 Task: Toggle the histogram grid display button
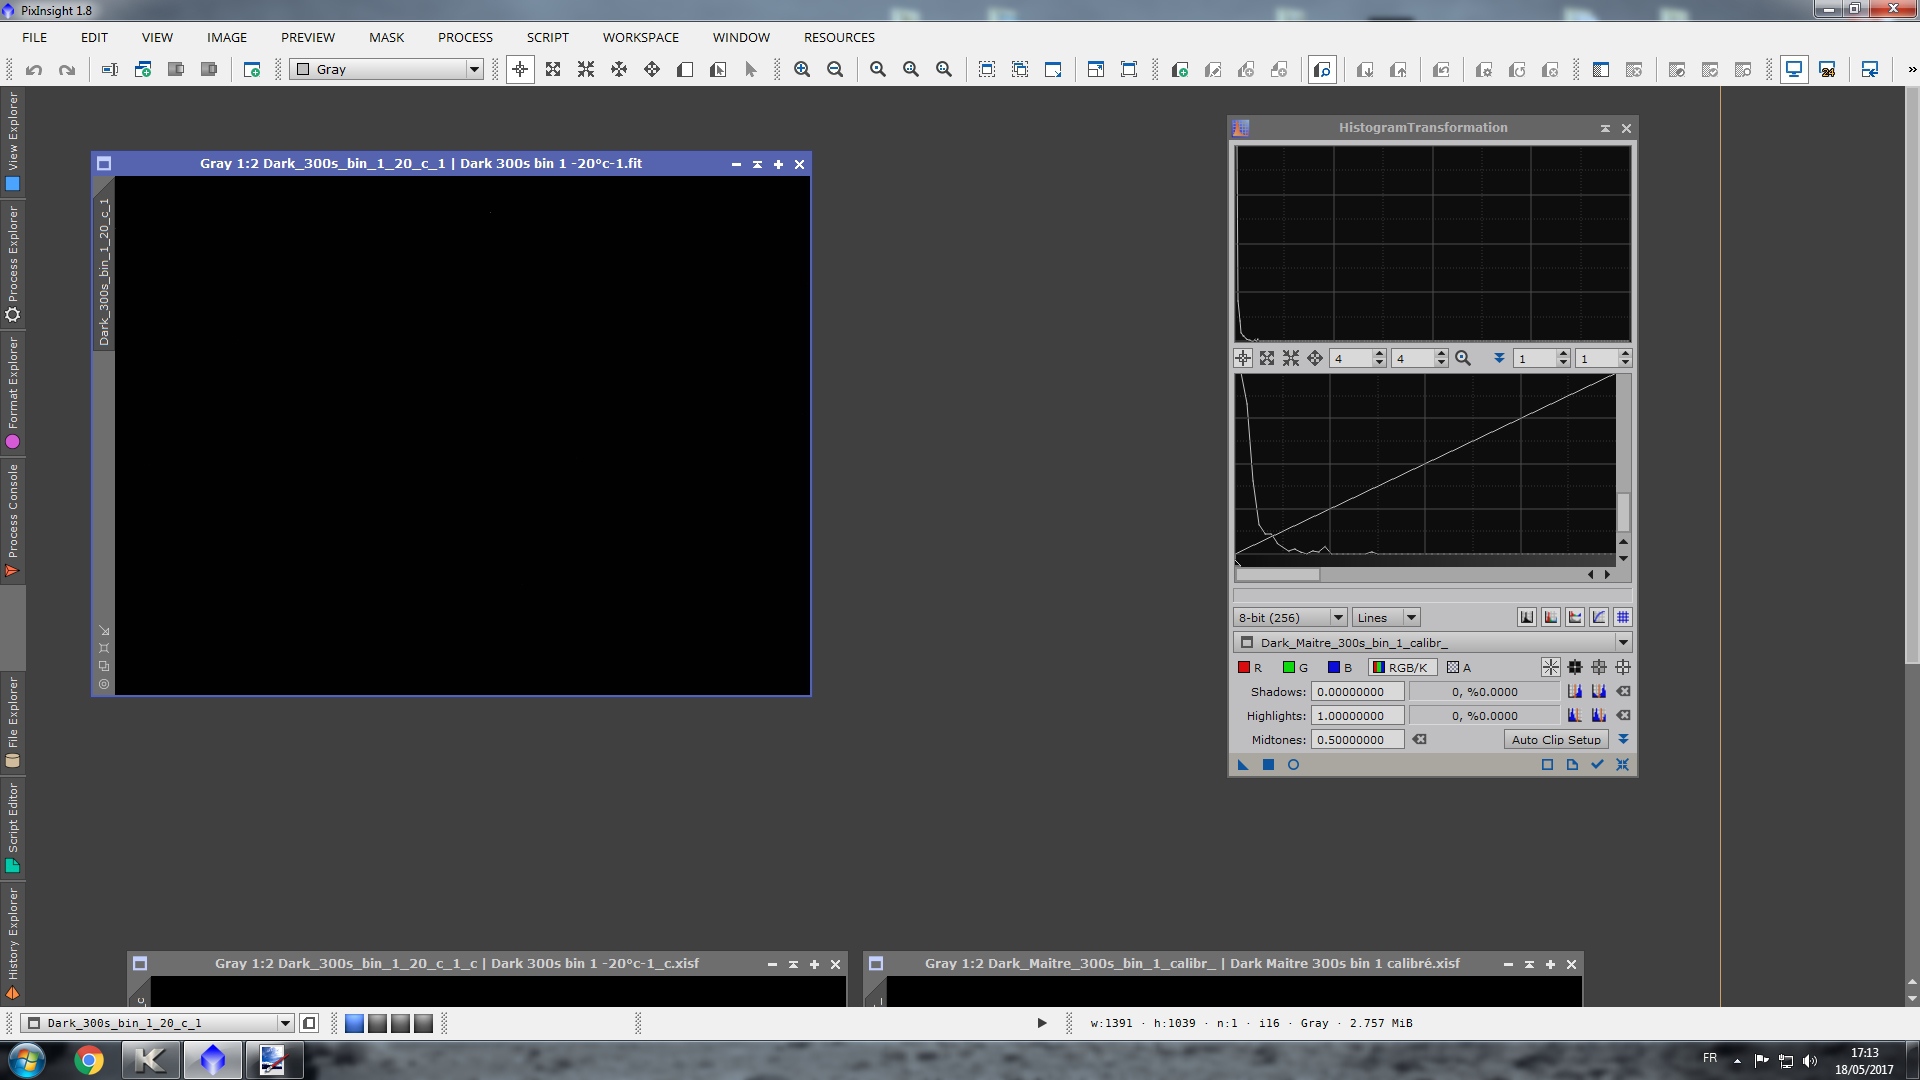(x=1623, y=617)
